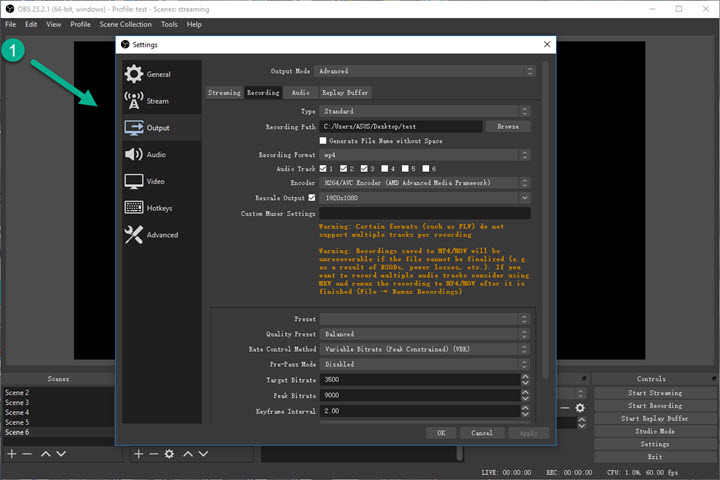This screenshot has width=720, height=480.
Task: Open the Rate Control Method dropdown
Action: 424,348
